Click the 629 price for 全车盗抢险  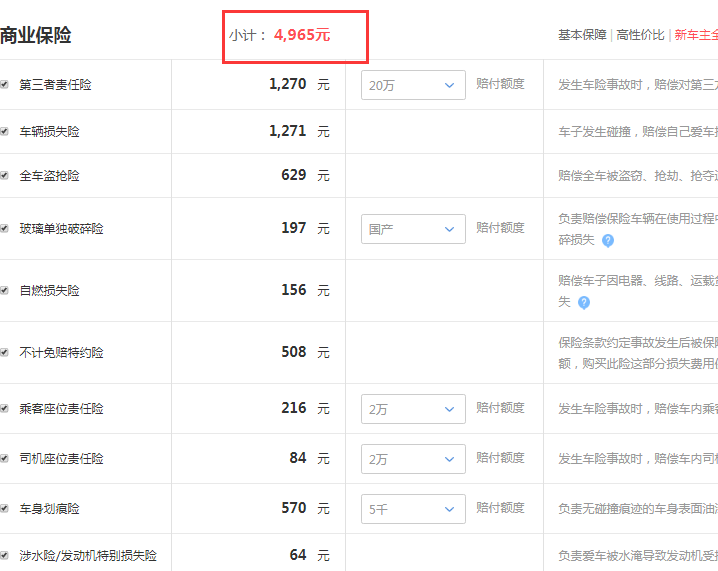click(x=294, y=175)
